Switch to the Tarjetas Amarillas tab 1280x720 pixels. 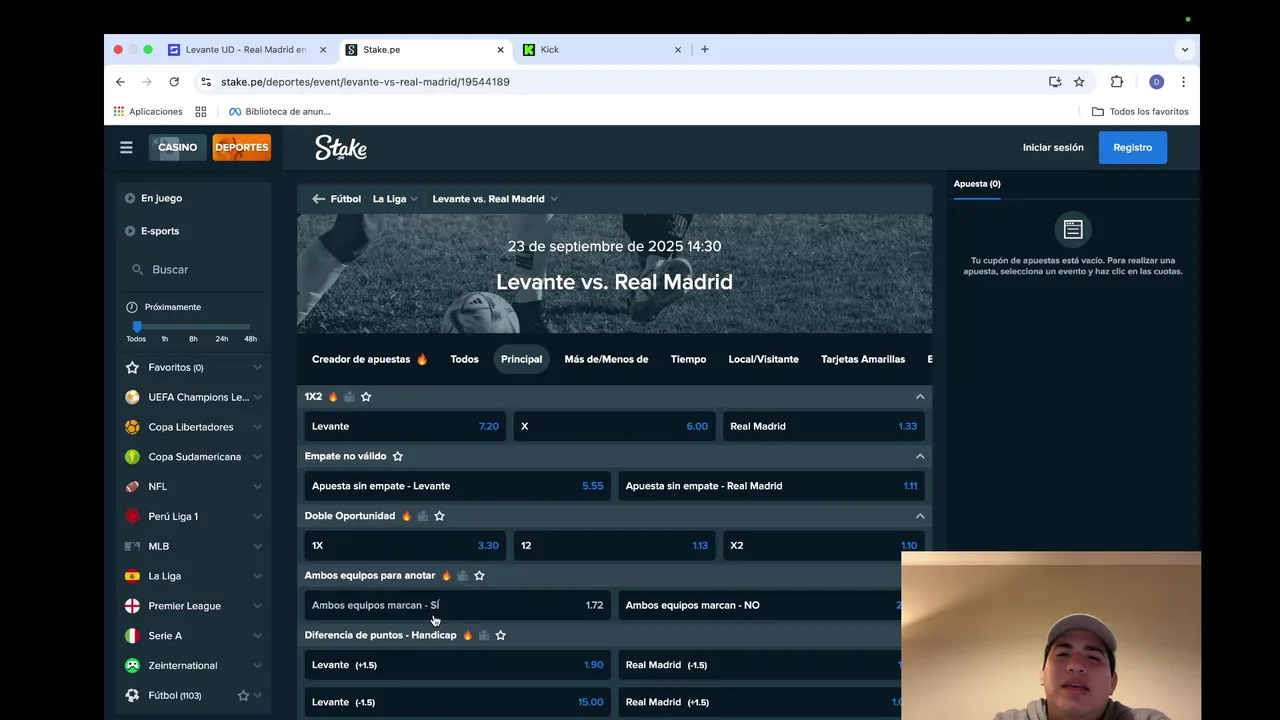(x=863, y=359)
